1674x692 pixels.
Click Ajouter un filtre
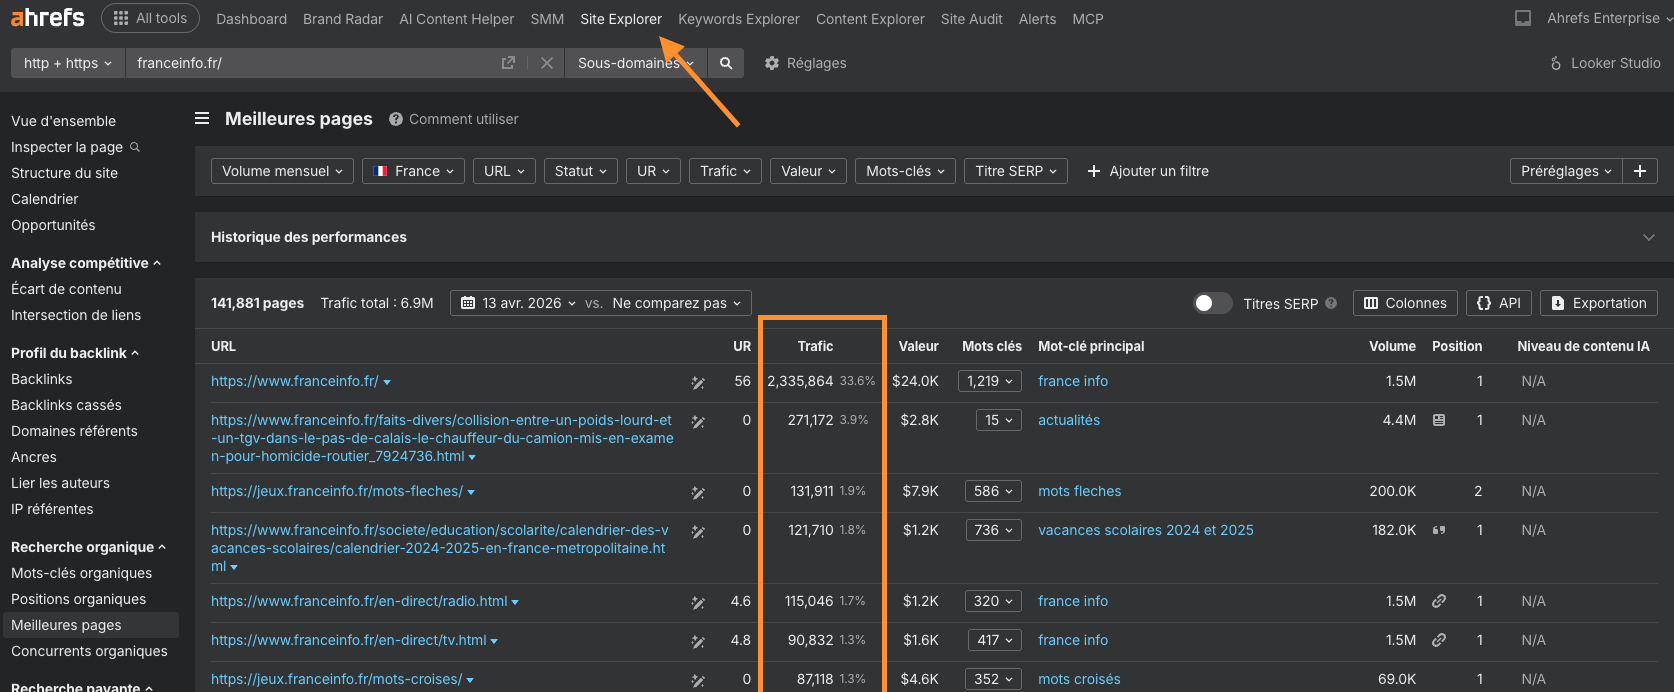point(1148,171)
